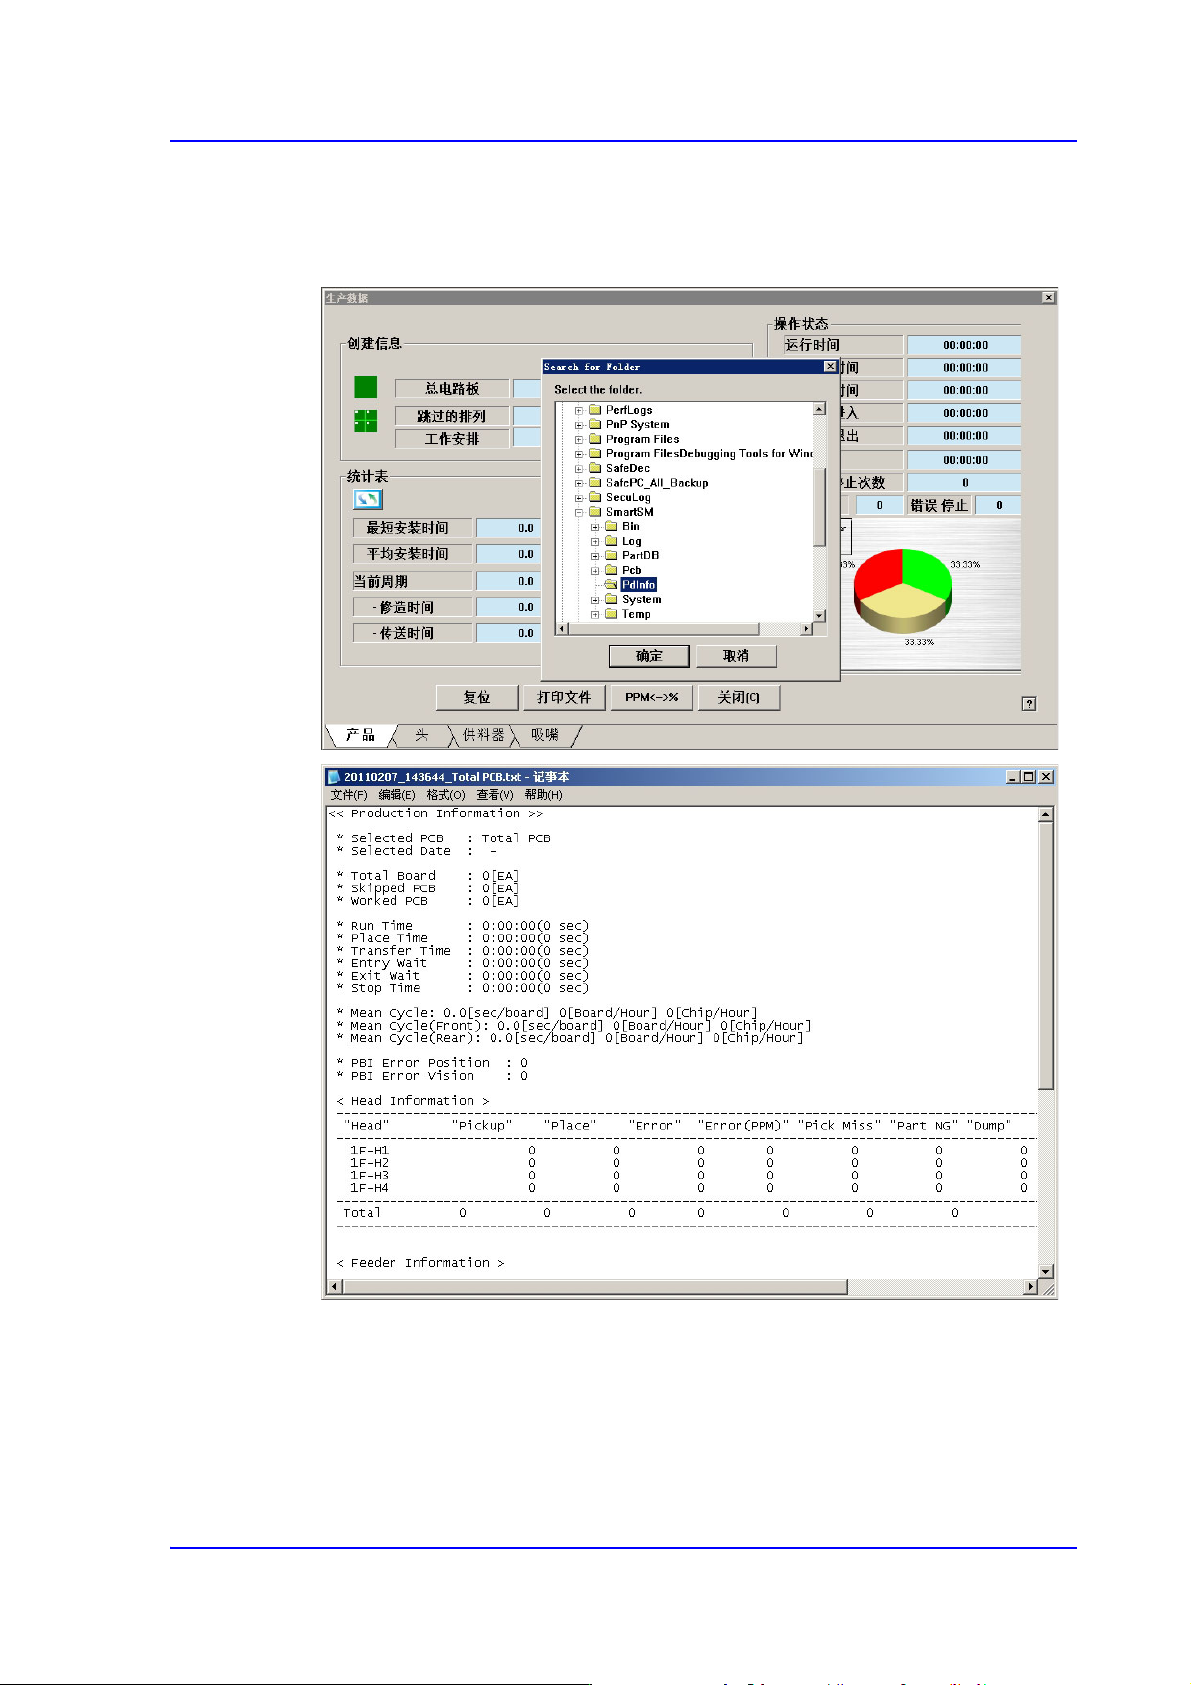Collapse the SmartSM folder node
The image size is (1191, 1685).
coord(578,513)
